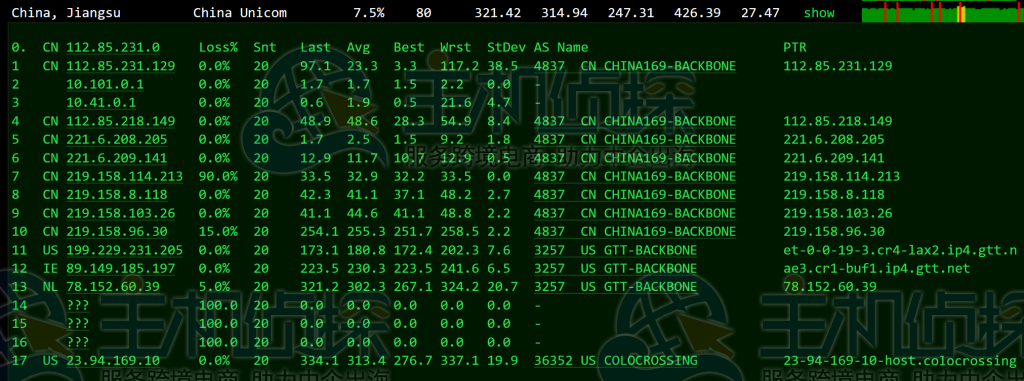Screen dimensions: 1024x381
Task: Open hop 10 IP 219.158.96.30
Action: pos(117,232)
